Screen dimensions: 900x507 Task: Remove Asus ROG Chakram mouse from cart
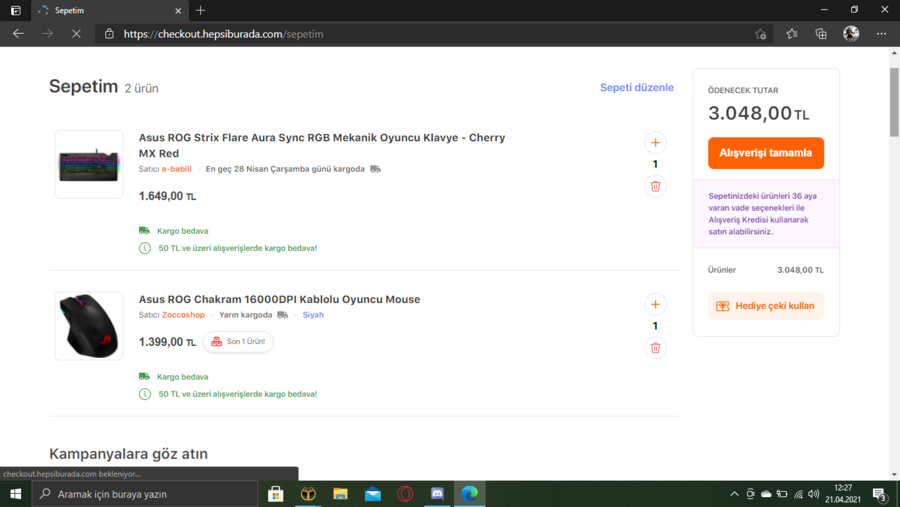tap(655, 348)
